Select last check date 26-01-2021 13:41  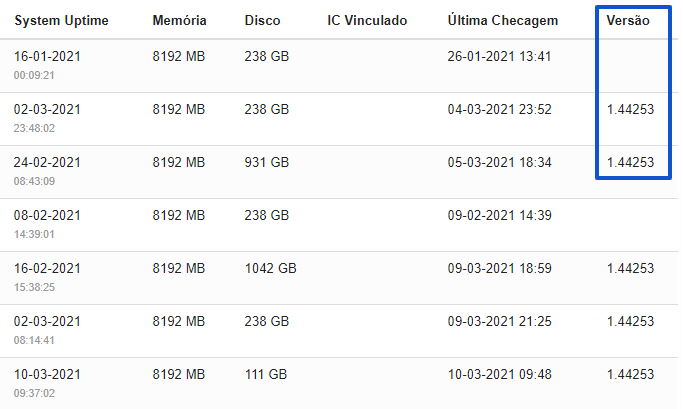click(x=499, y=57)
